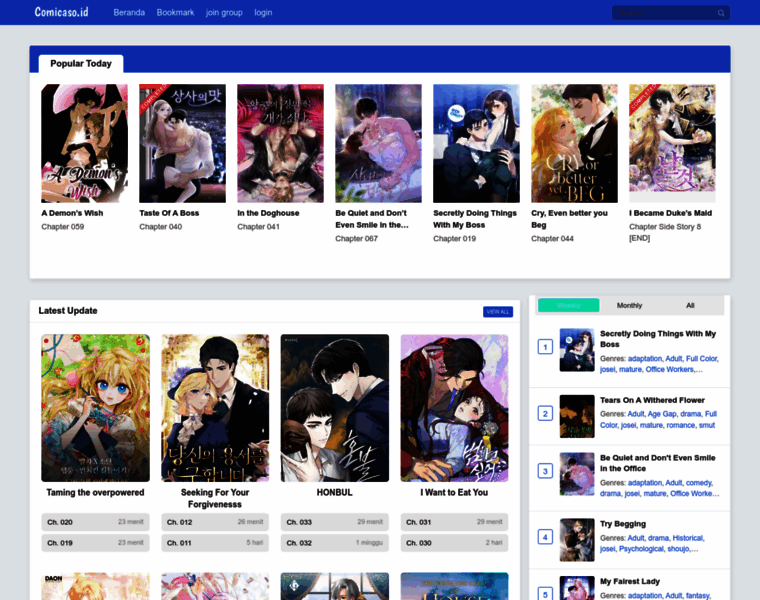Open the join group menu item
The width and height of the screenshot is (760, 600).
click(224, 13)
